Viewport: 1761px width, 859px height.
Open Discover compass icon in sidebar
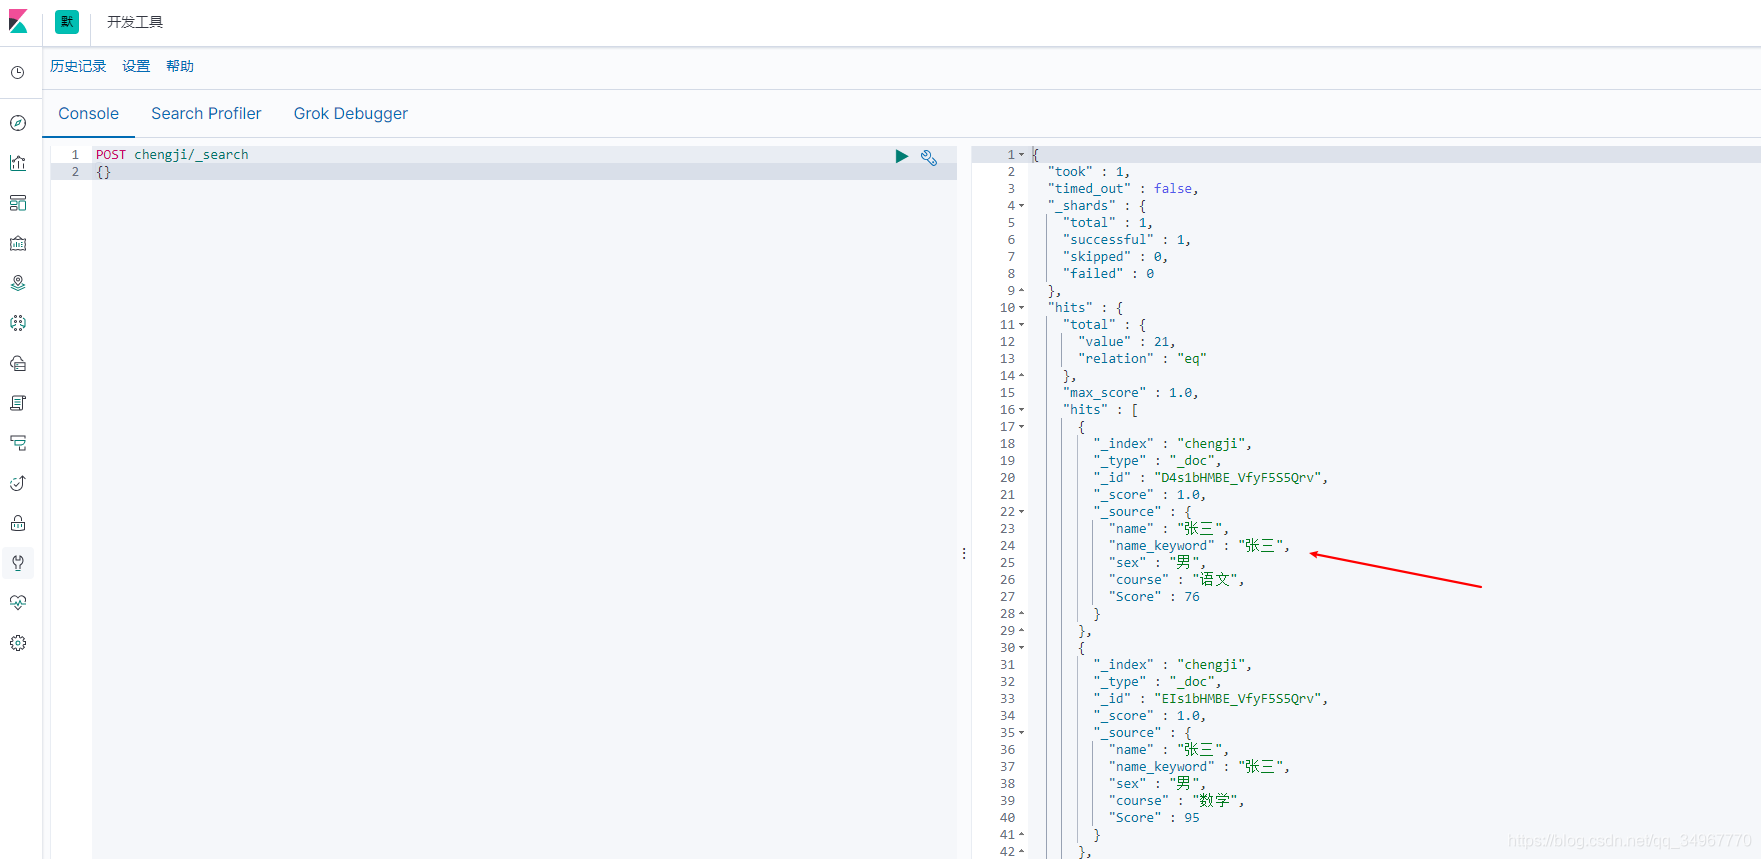click(x=18, y=123)
